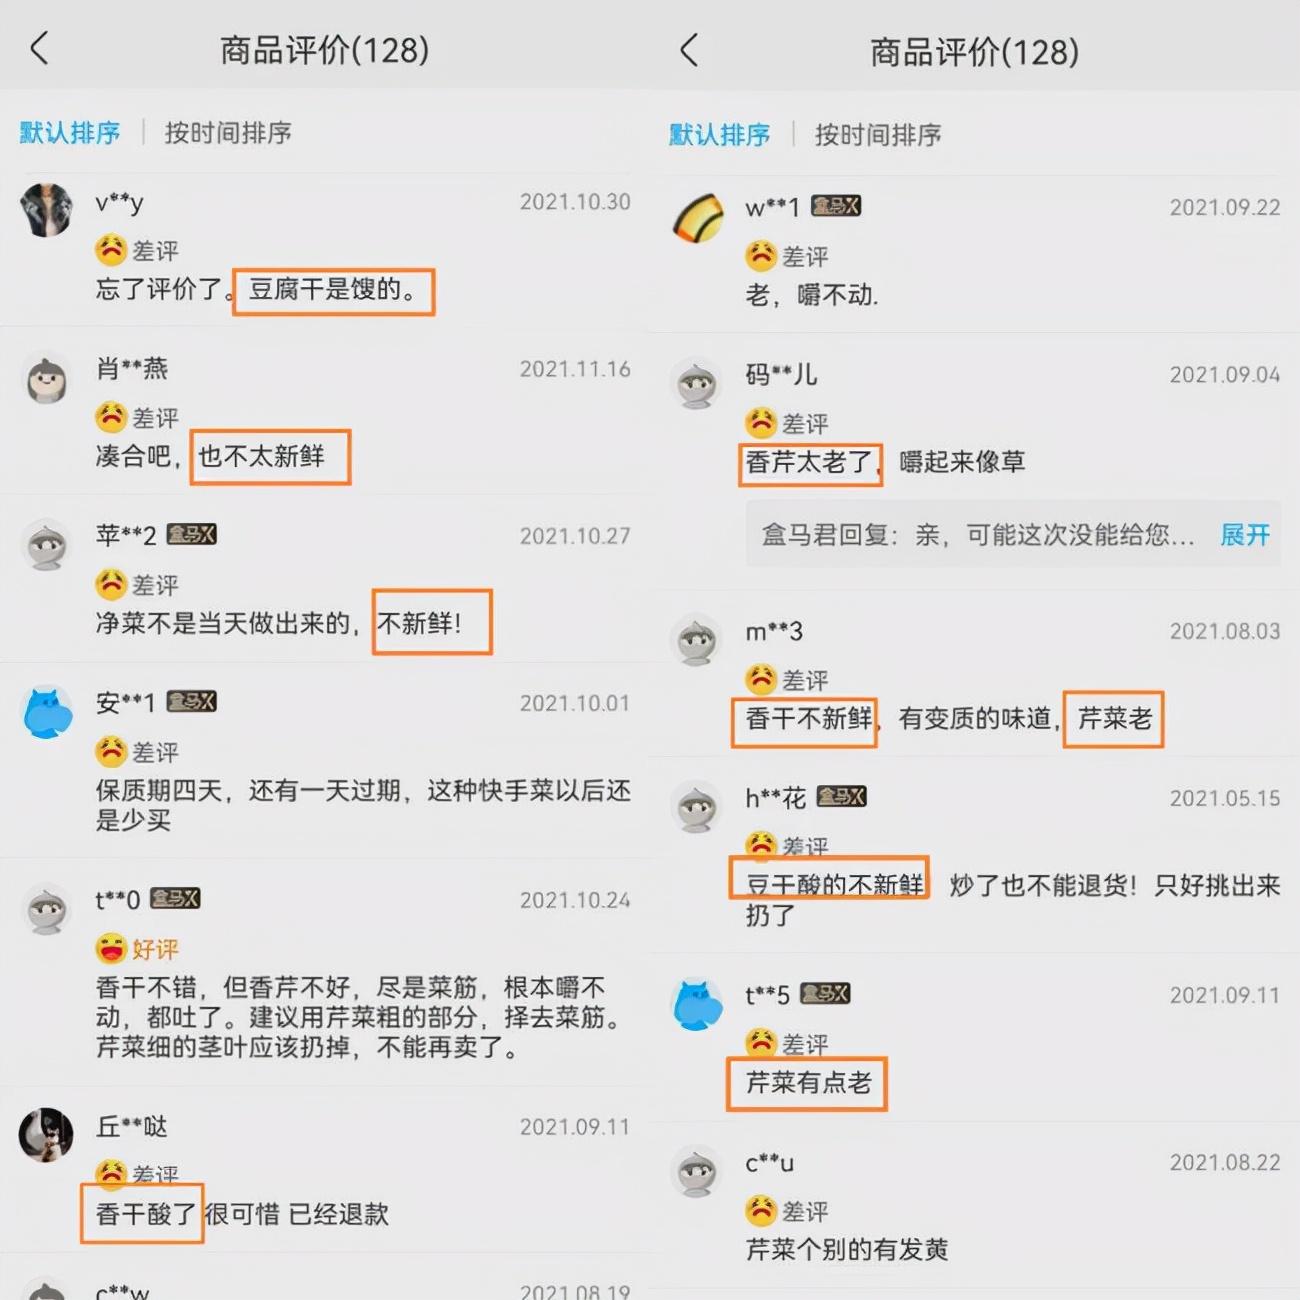Image resolution: width=1300 pixels, height=1300 pixels.
Task: Switch to 按时间排序 in right panel
Action: pyautogui.click(x=878, y=134)
